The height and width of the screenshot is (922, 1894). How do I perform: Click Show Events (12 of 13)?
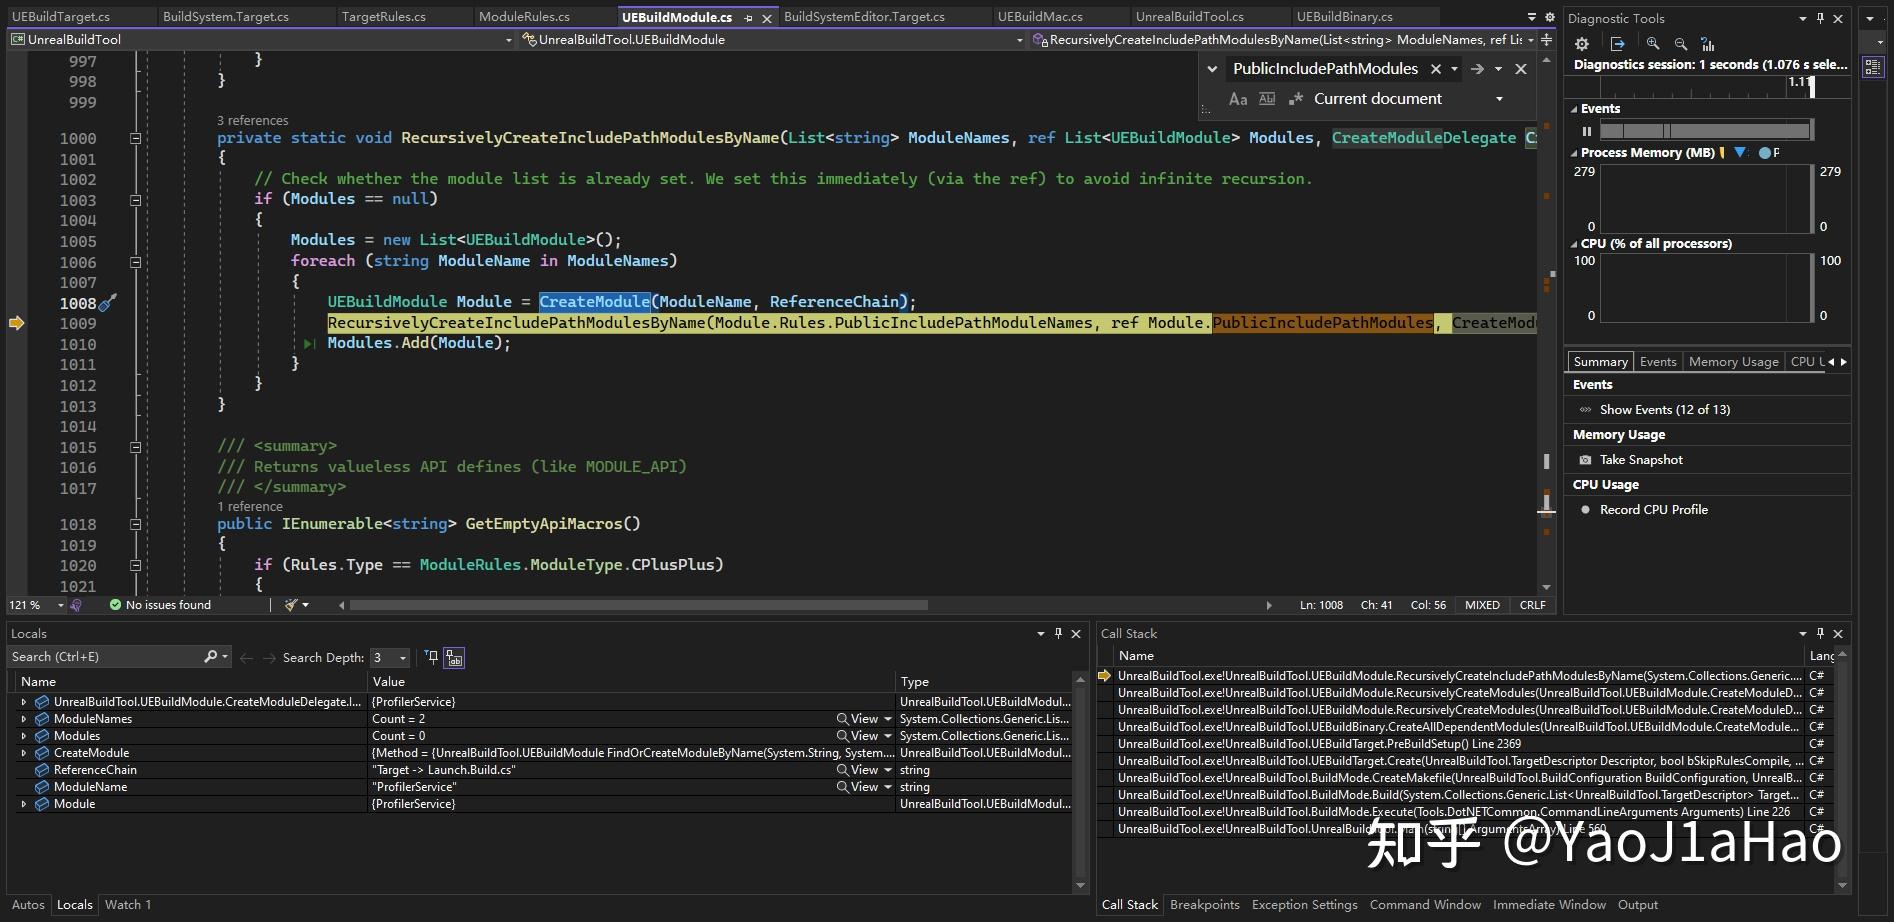(x=1666, y=409)
